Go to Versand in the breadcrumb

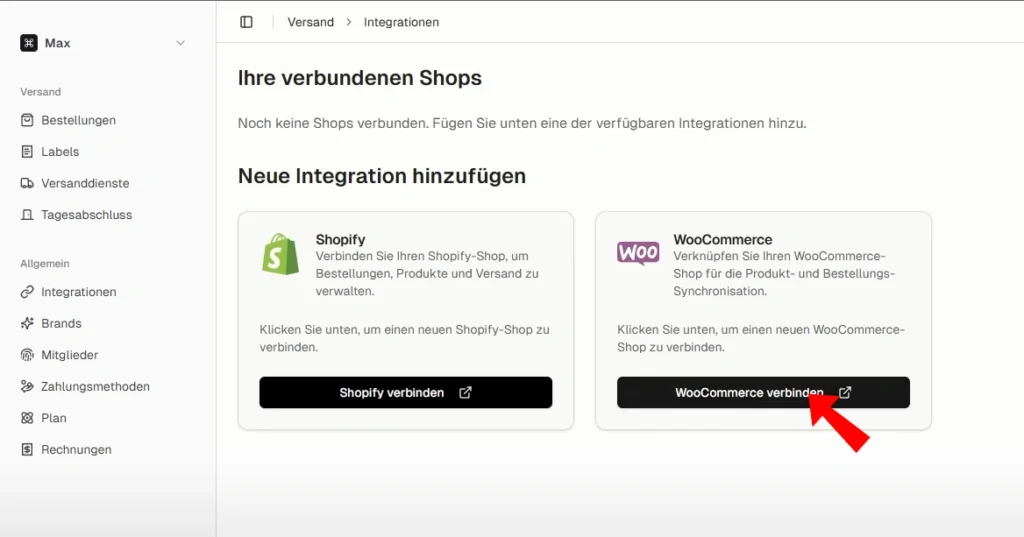311,22
